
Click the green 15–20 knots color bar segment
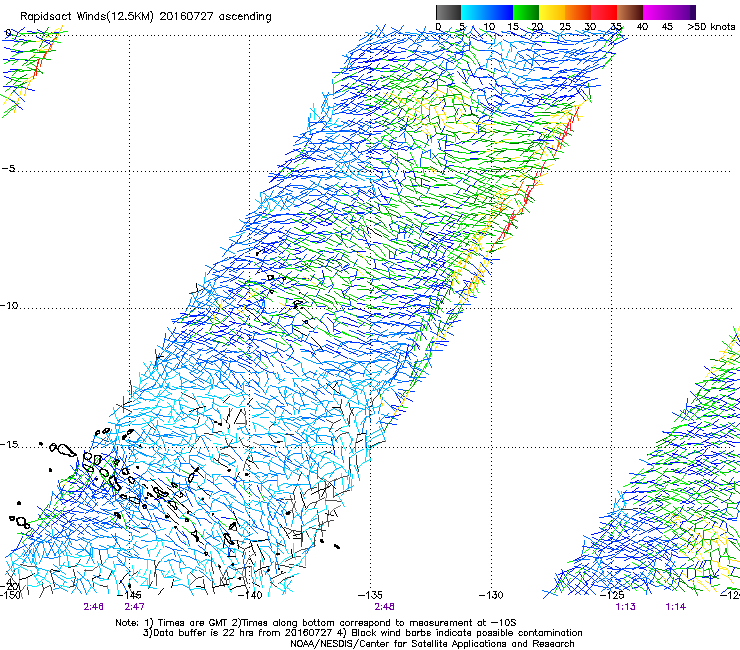tap(526, 12)
